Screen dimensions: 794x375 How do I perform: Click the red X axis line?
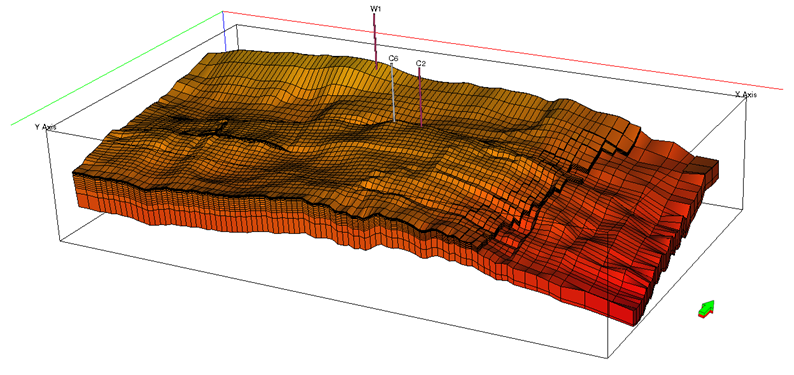click(x=501, y=50)
